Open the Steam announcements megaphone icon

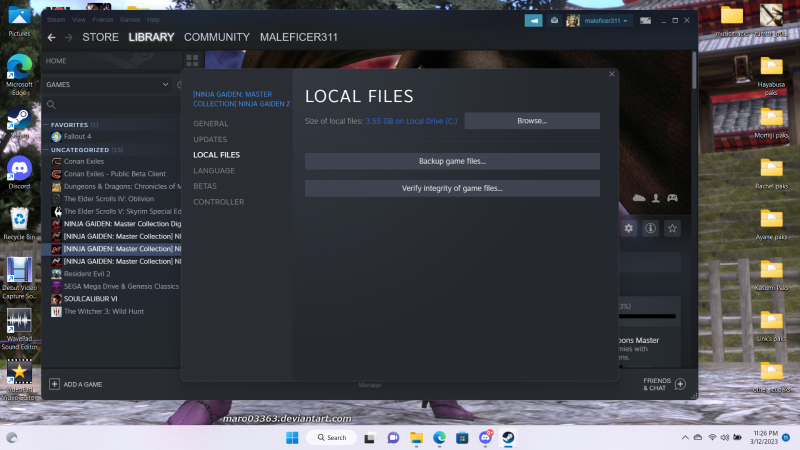coord(533,20)
